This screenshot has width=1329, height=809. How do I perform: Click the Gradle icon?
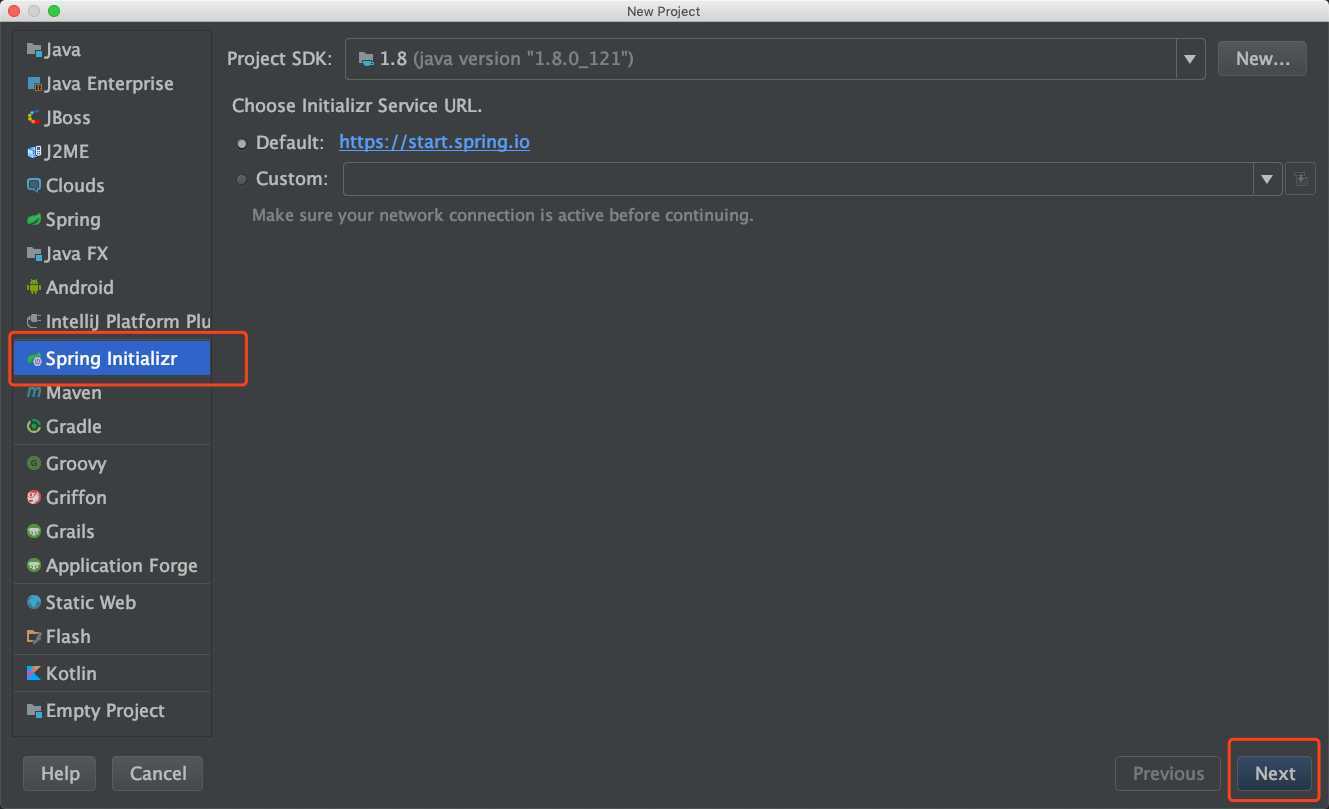click(35, 427)
